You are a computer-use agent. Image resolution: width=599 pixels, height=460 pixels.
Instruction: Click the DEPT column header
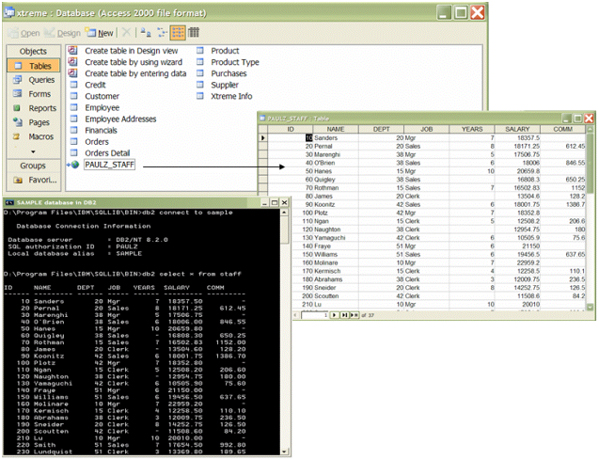coord(381,129)
